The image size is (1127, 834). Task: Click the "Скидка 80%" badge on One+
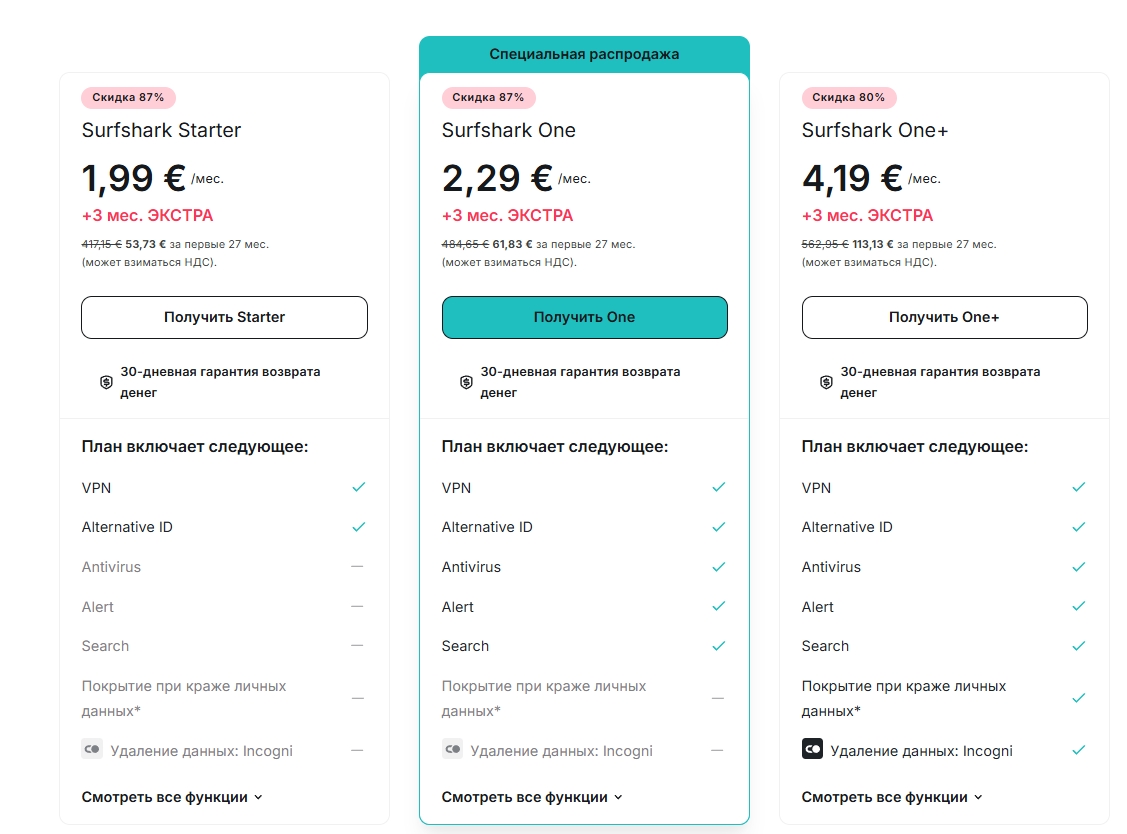click(x=848, y=97)
